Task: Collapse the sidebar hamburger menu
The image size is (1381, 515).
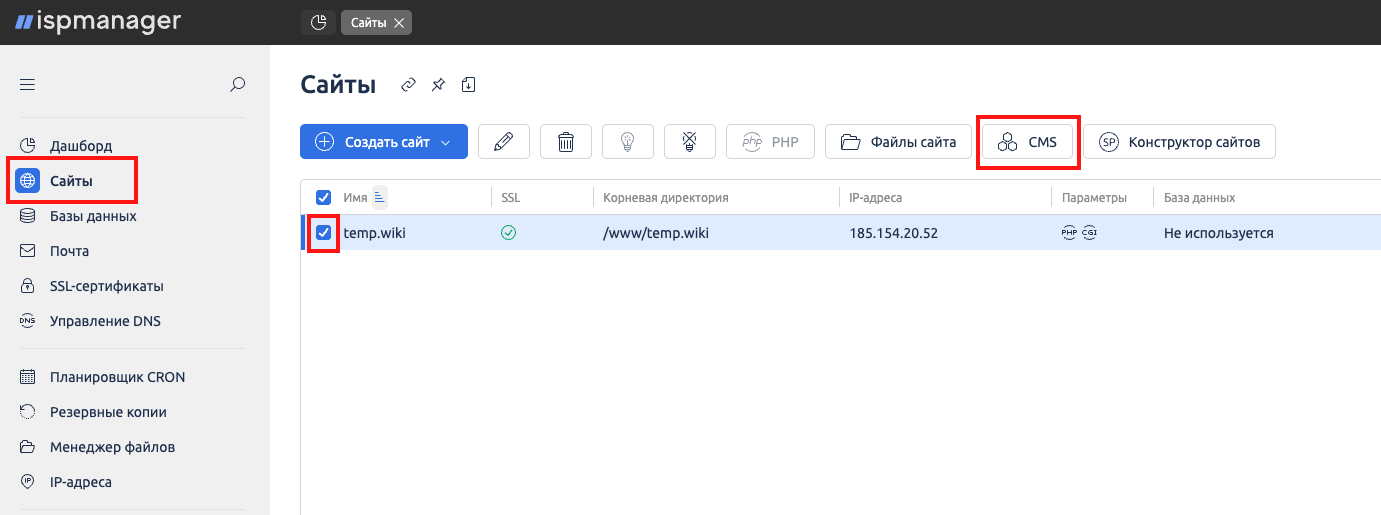Action: (27, 85)
